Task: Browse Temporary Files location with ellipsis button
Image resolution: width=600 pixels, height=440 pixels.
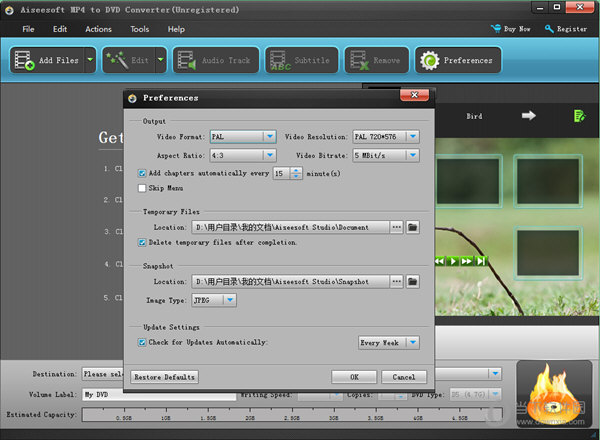Action: (396, 227)
